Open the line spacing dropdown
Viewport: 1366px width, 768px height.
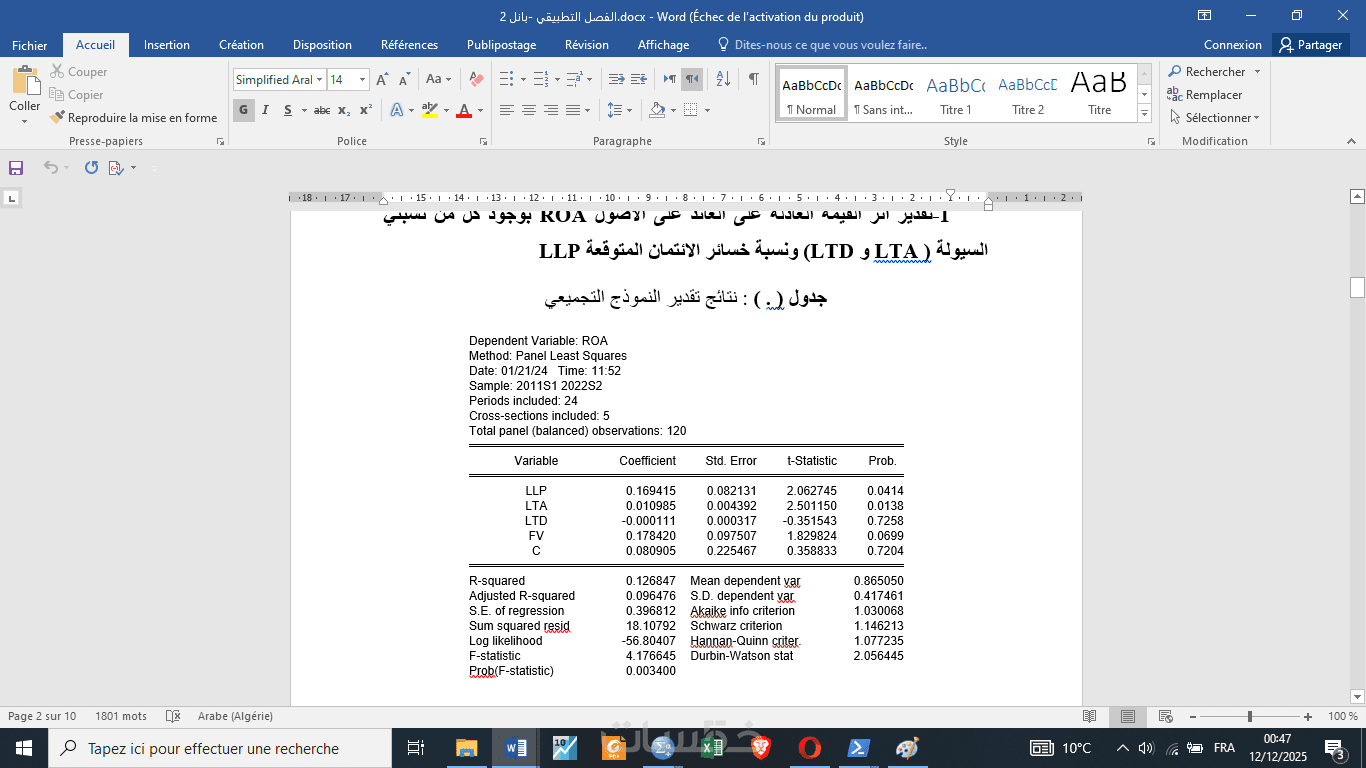click(x=620, y=110)
